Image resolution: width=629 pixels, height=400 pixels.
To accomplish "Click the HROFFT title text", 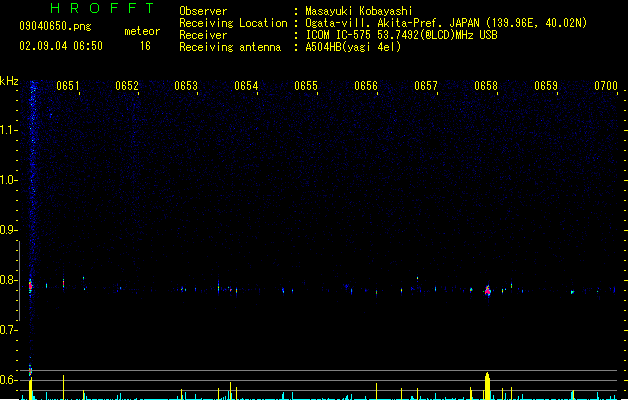I will (x=102, y=8).
